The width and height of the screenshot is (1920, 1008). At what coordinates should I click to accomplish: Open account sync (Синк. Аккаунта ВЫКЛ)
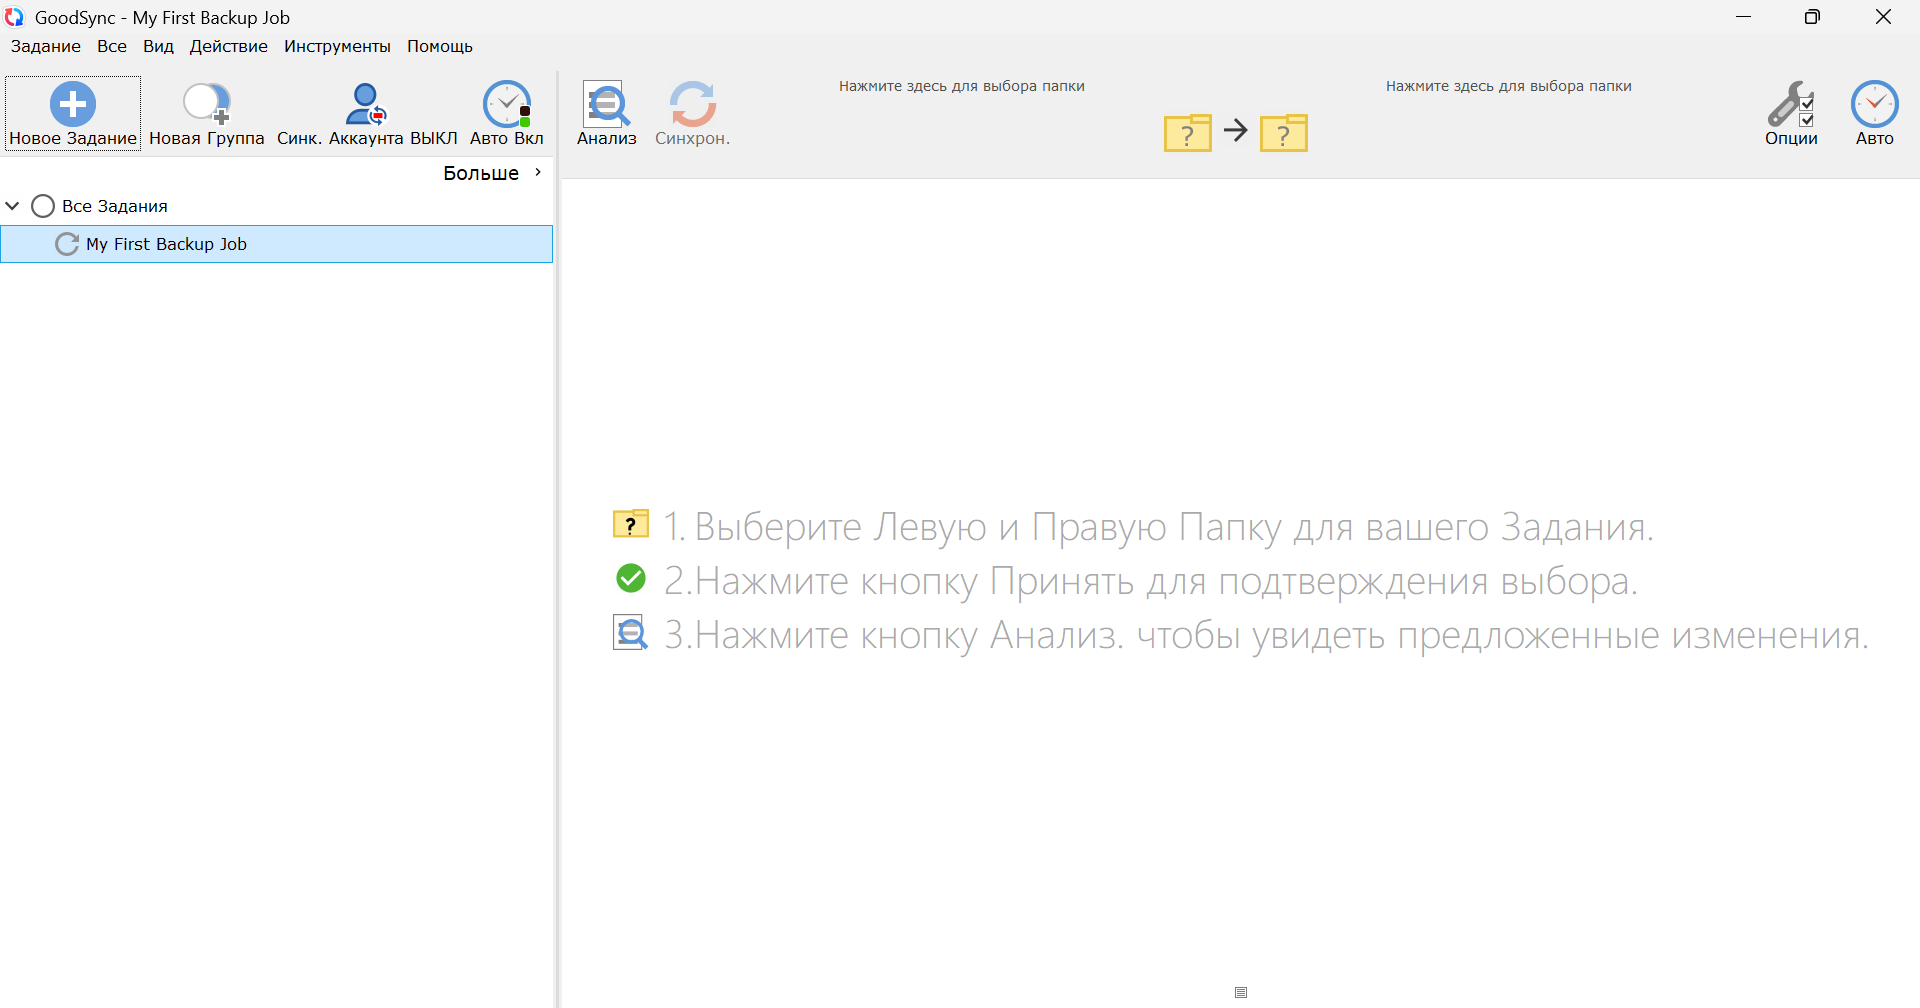pos(366,104)
